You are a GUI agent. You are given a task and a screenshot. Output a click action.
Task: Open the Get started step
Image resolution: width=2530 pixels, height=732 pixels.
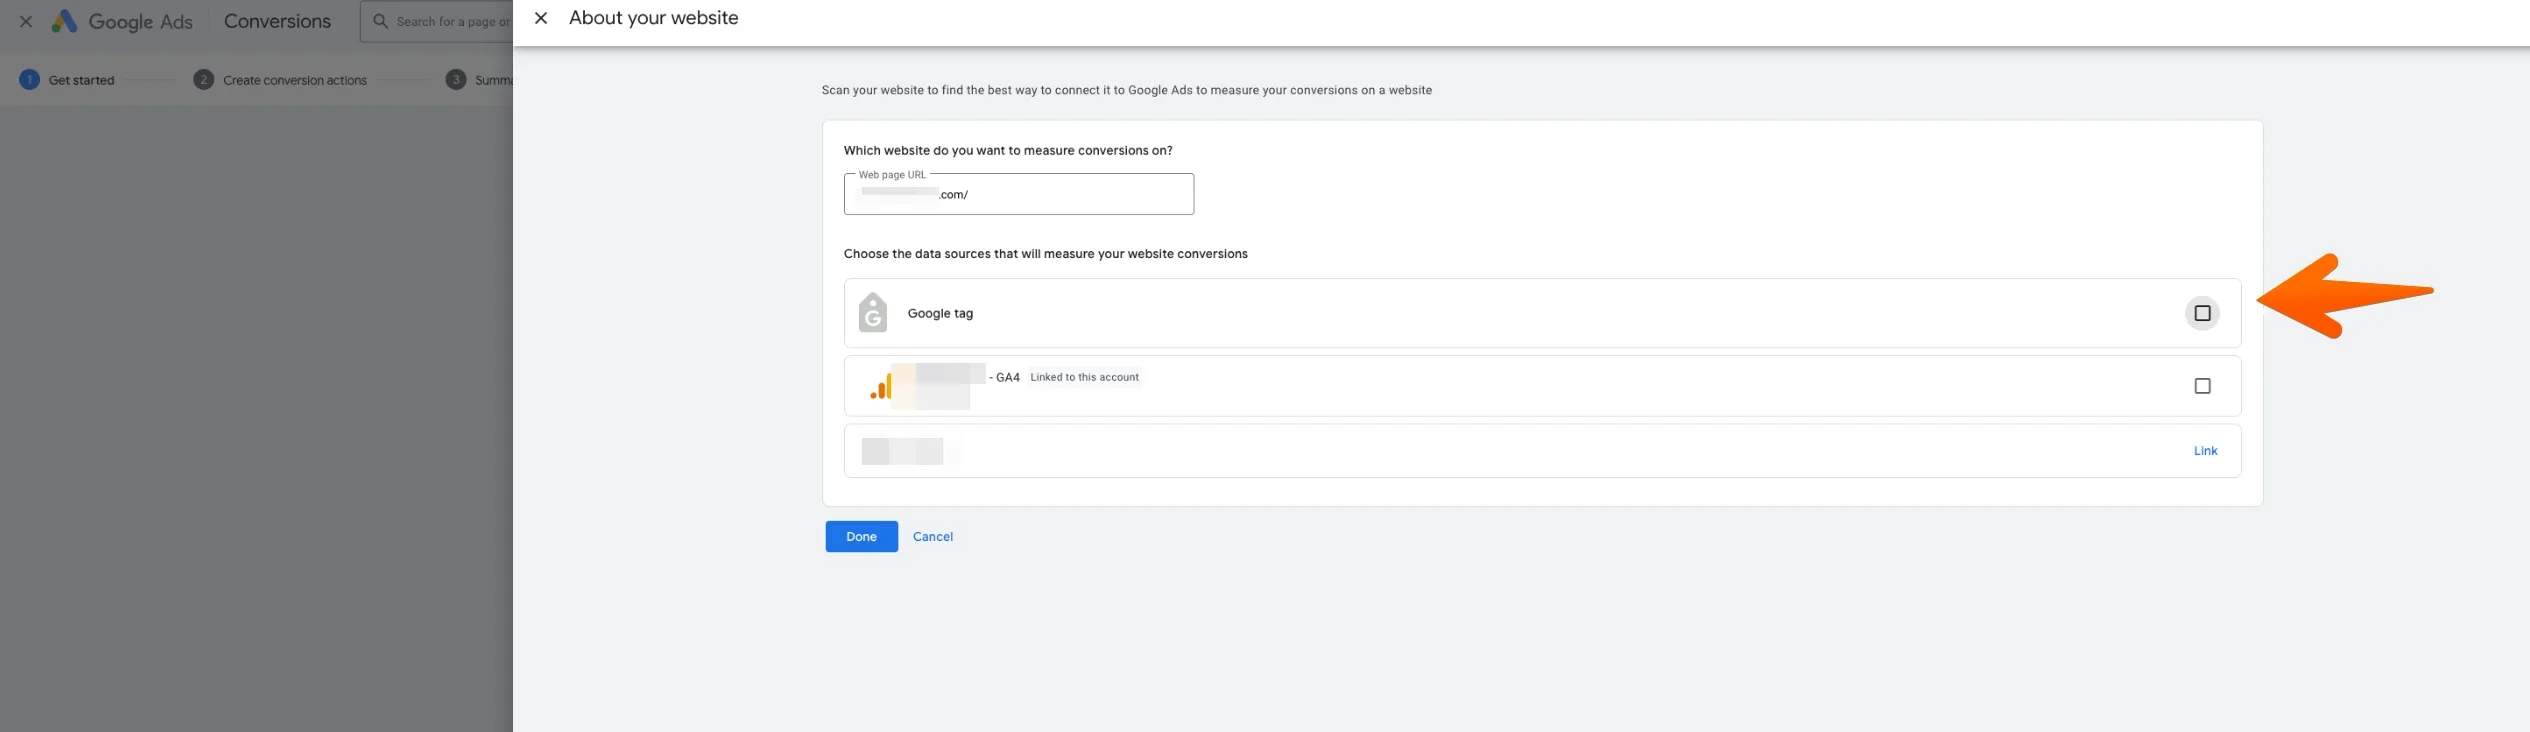tap(67, 80)
